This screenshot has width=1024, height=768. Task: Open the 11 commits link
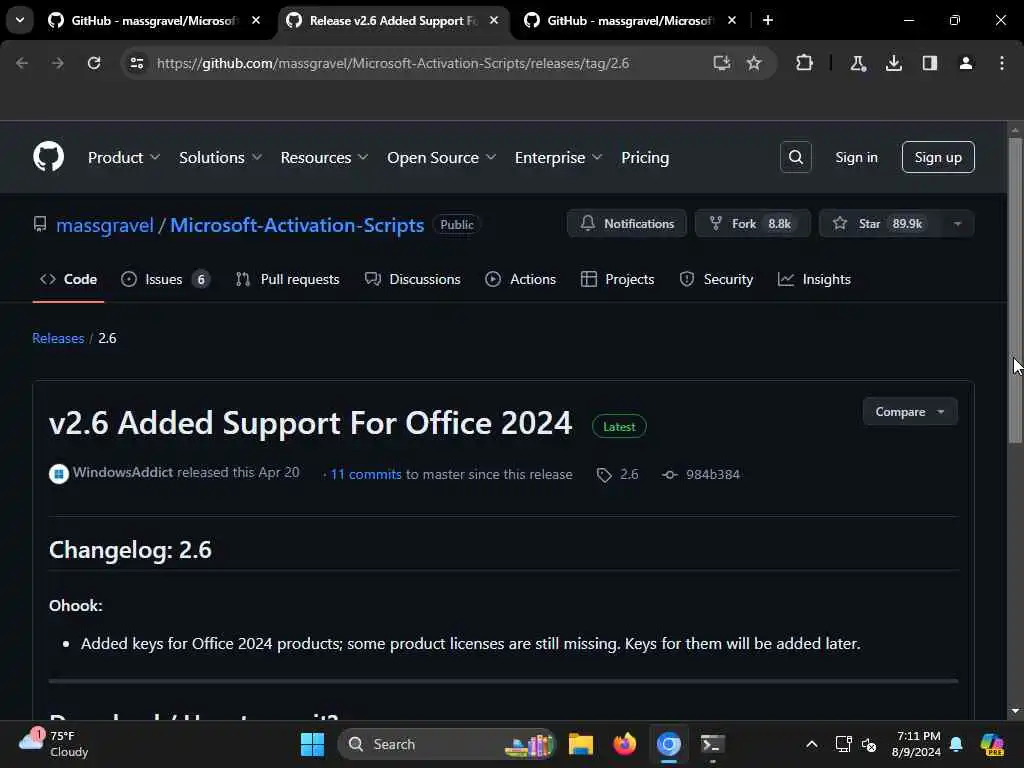[x=366, y=475]
